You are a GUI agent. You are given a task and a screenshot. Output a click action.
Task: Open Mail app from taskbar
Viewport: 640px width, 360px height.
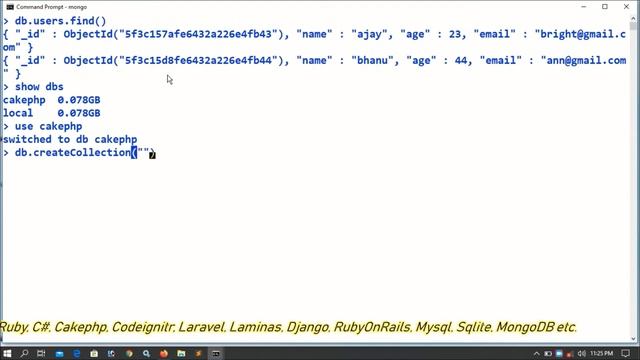pos(60,353)
